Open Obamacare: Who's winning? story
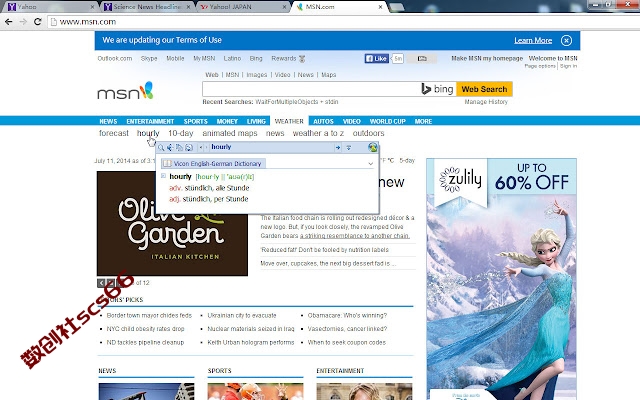 [347, 316]
